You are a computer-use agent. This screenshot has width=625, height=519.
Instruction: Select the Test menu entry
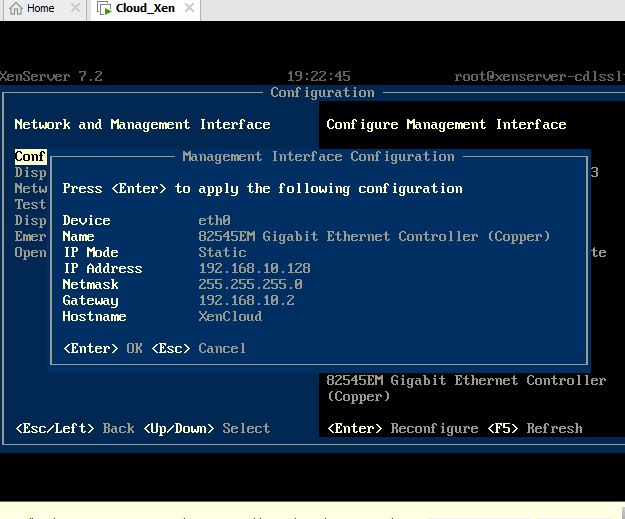point(30,204)
